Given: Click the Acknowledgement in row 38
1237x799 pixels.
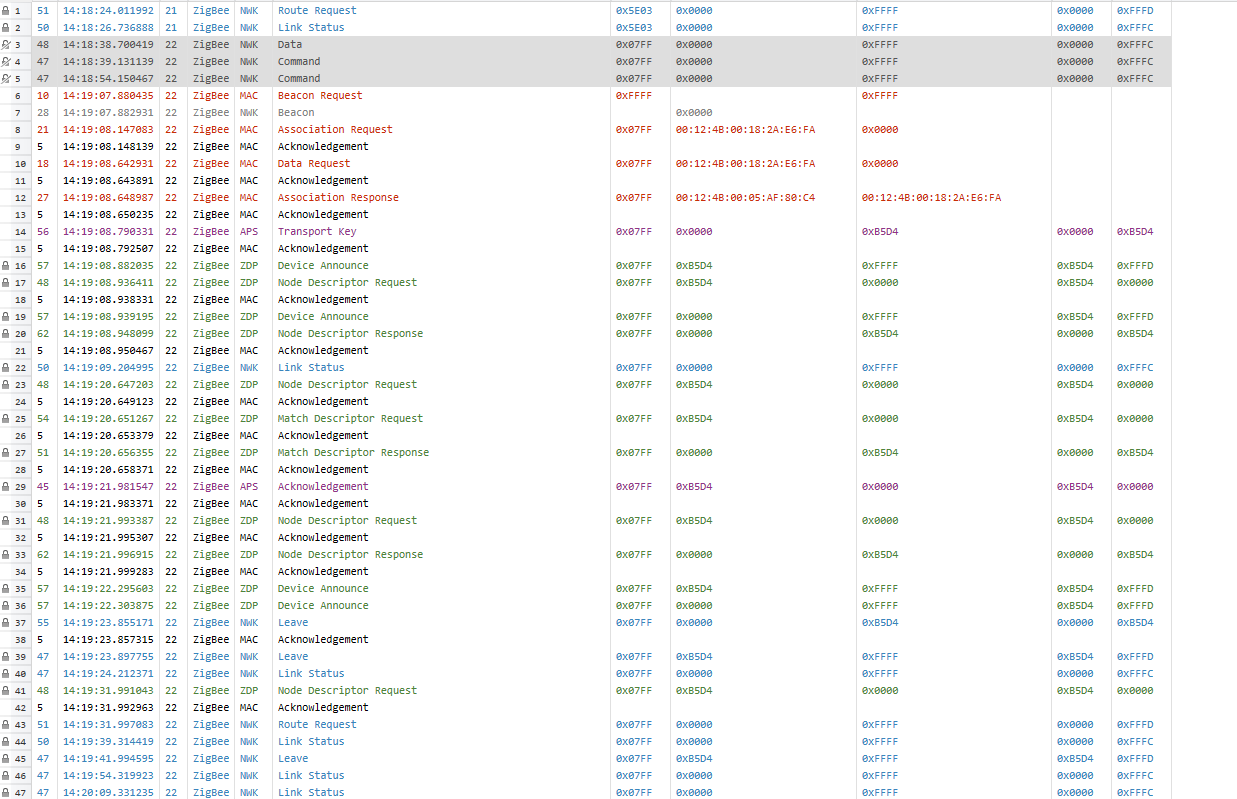Looking at the screenshot, I should 323,639.
